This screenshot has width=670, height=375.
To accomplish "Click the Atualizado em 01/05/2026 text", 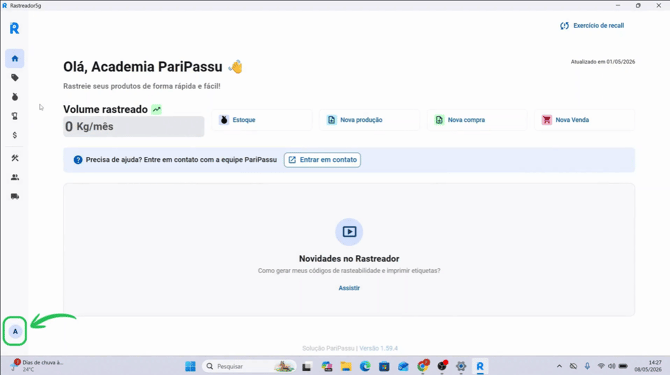I will (603, 62).
